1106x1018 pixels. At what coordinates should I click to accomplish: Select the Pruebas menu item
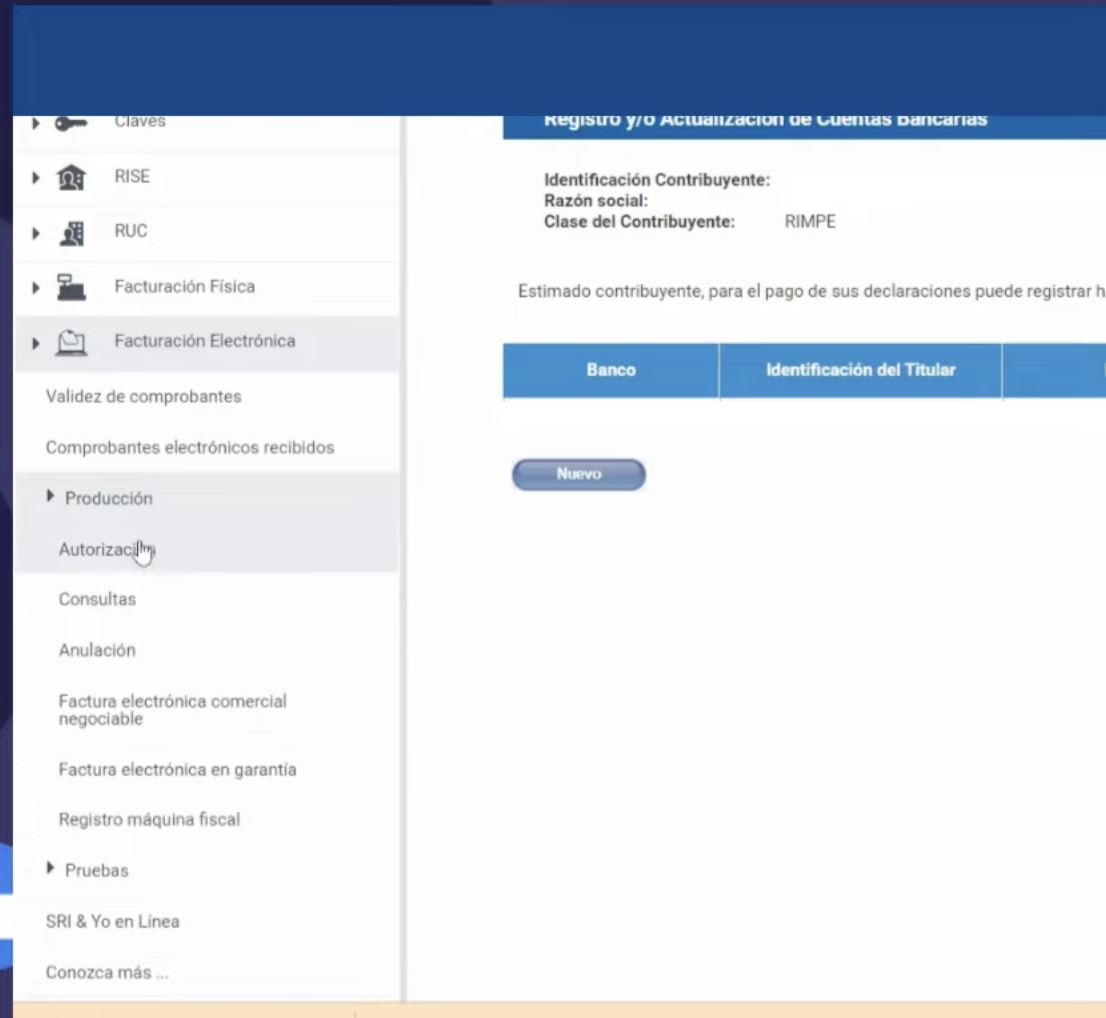[x=97, y=871]
